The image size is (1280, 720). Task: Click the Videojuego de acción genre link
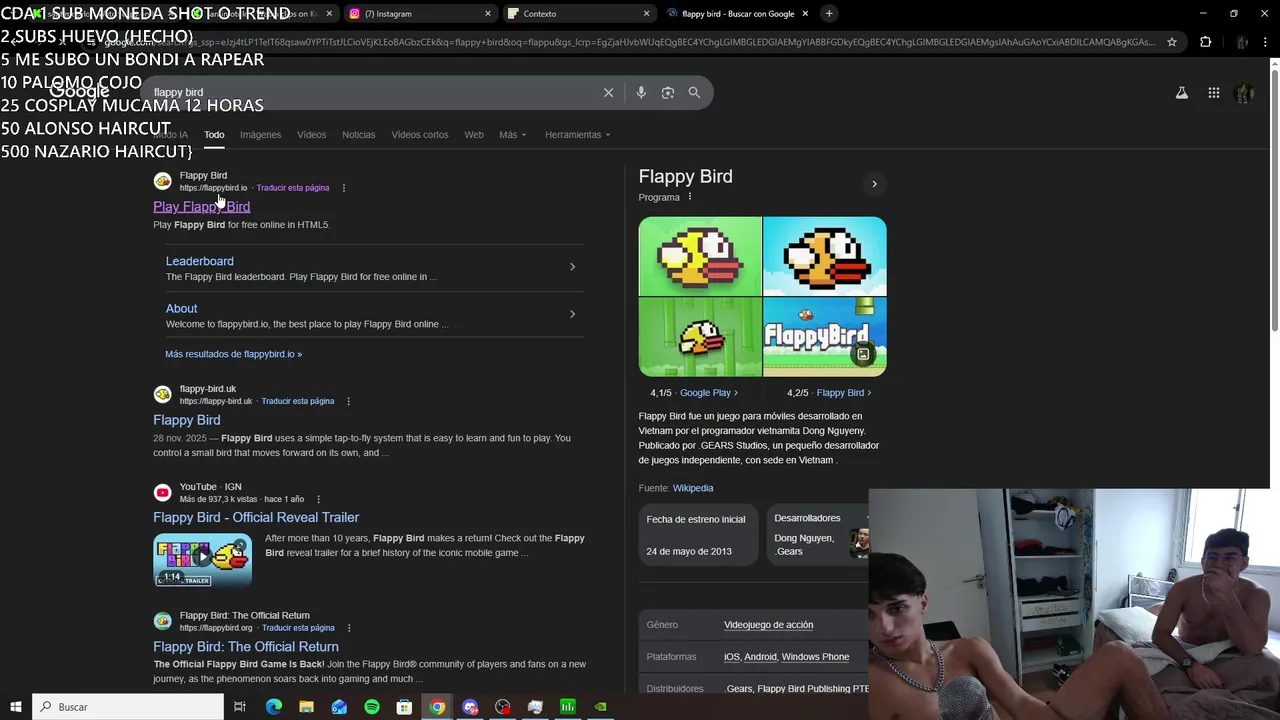coord(768,625)
